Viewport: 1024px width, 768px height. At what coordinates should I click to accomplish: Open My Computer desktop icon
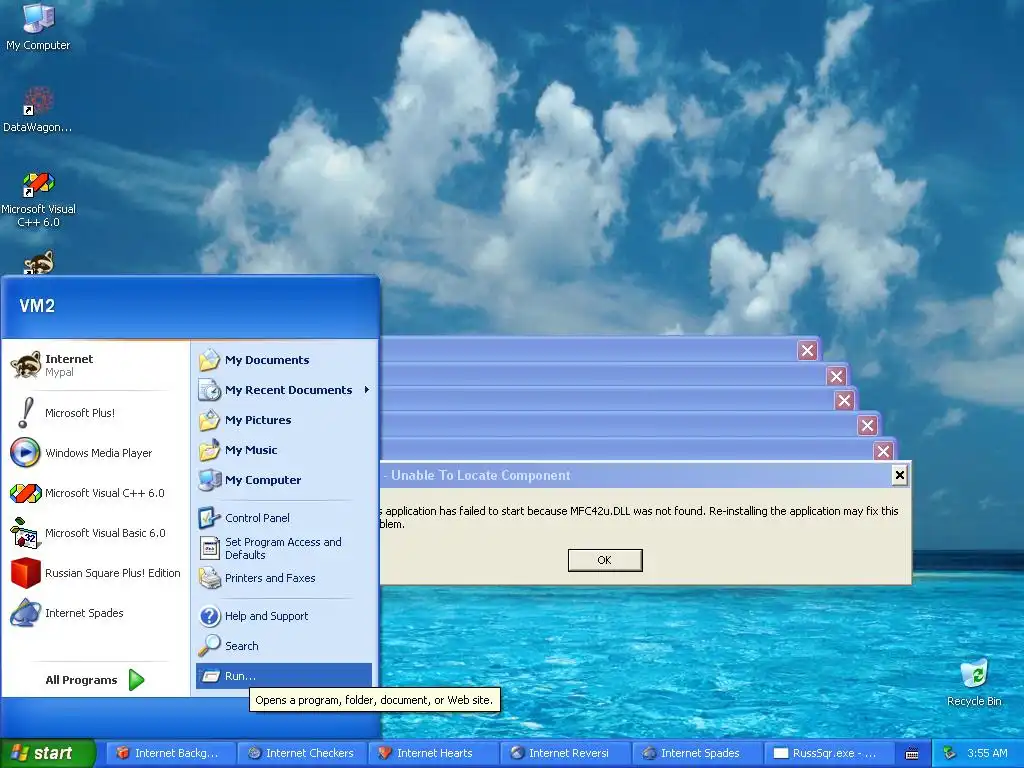tap(38, 27)
